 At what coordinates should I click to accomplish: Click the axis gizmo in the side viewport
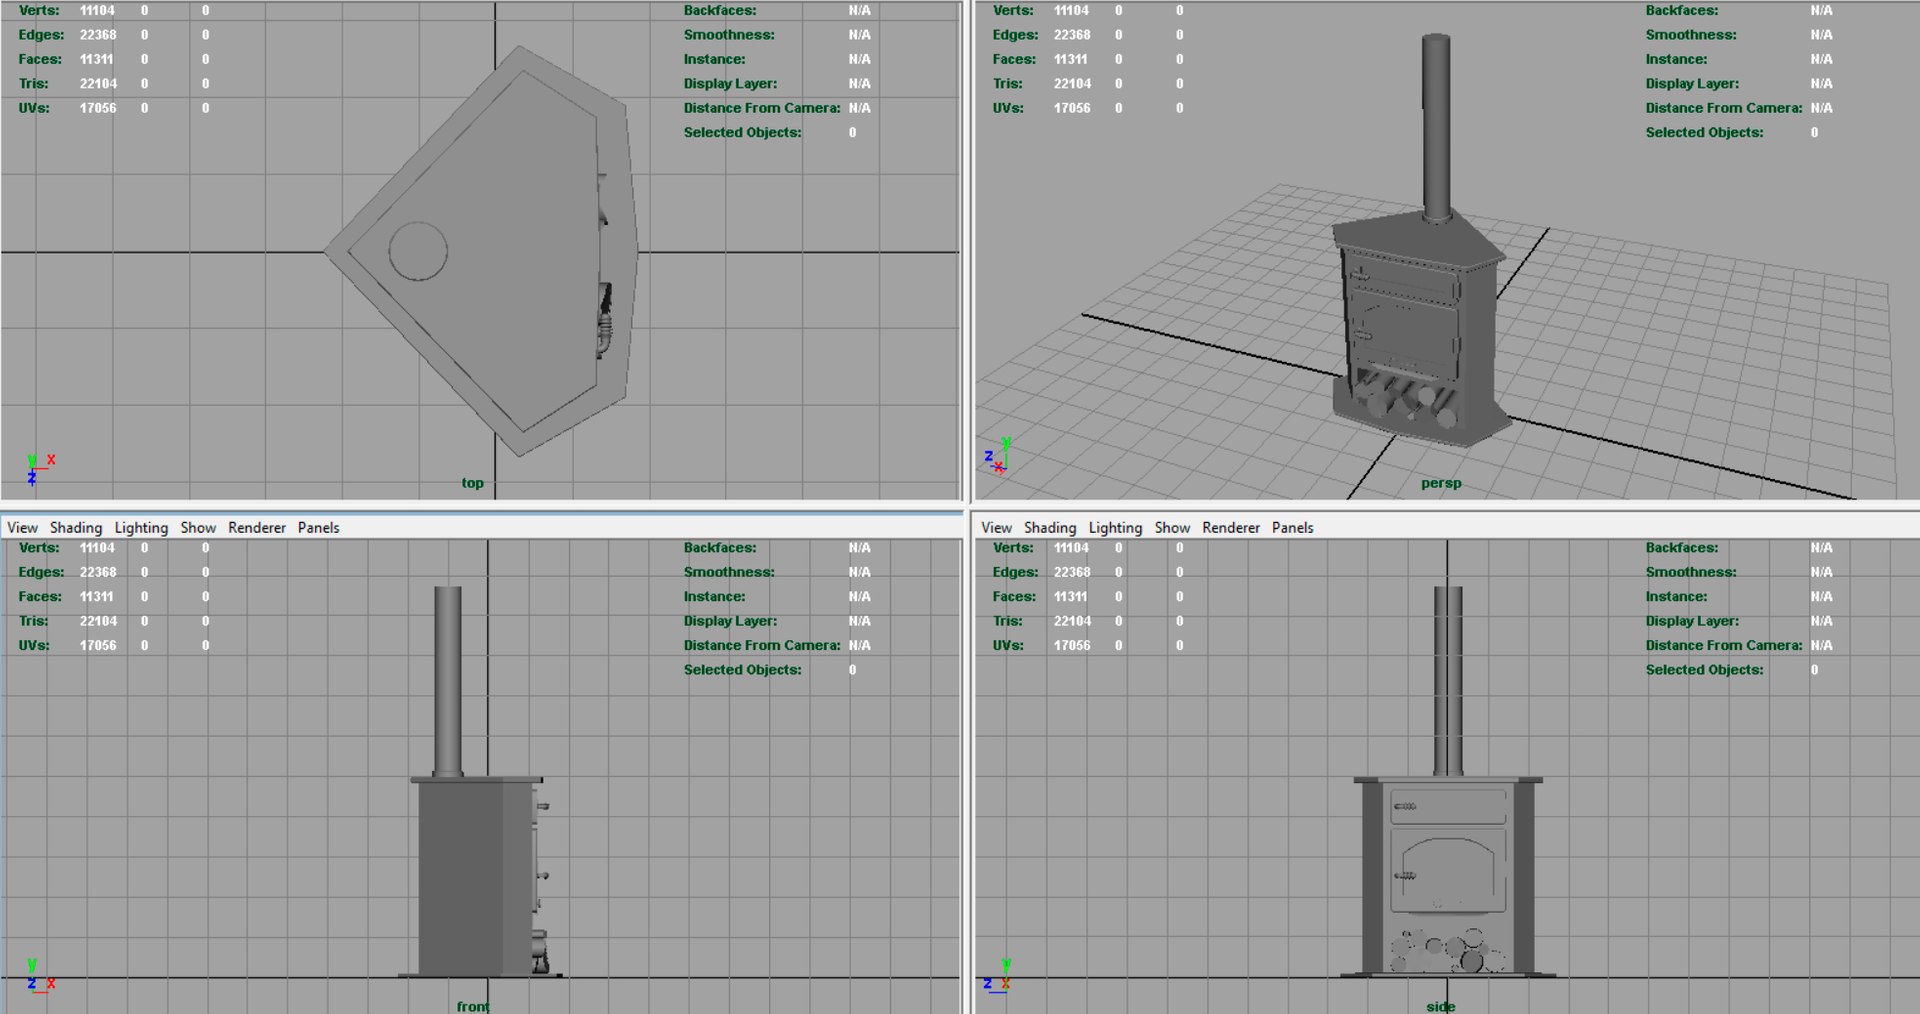[998, 976]
